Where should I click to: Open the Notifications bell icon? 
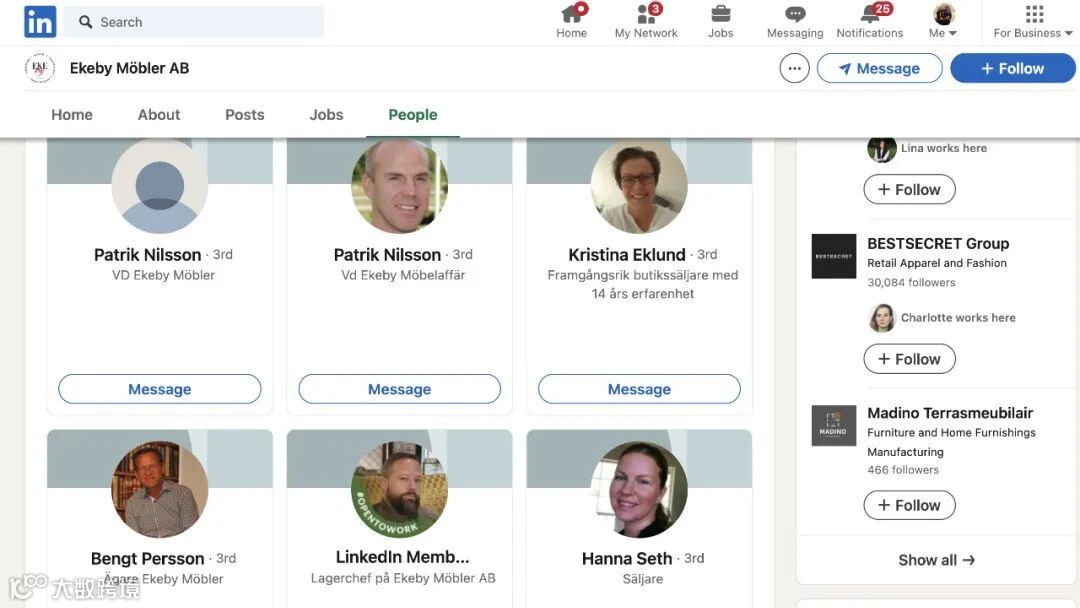click(x=870, y=14)
